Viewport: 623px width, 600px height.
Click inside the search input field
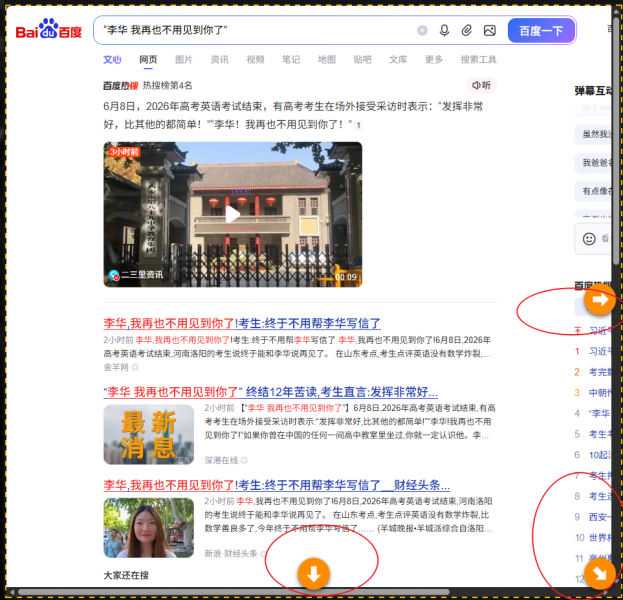tap(254, 30)
